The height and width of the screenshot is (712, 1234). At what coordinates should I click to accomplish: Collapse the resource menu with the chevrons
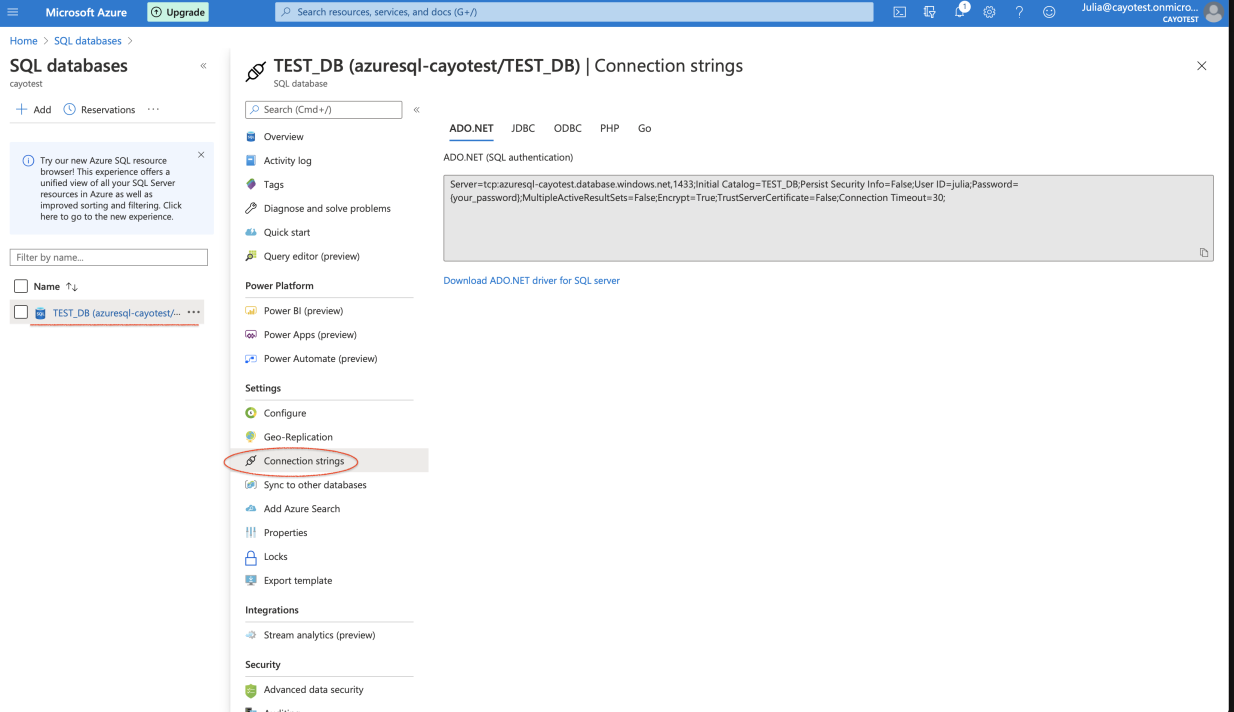point(417,110)
